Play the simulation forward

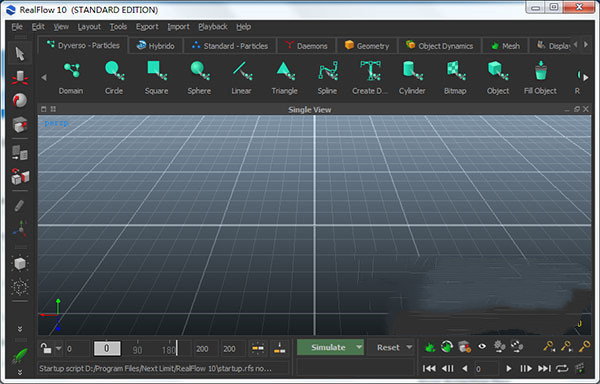point(509,368)
